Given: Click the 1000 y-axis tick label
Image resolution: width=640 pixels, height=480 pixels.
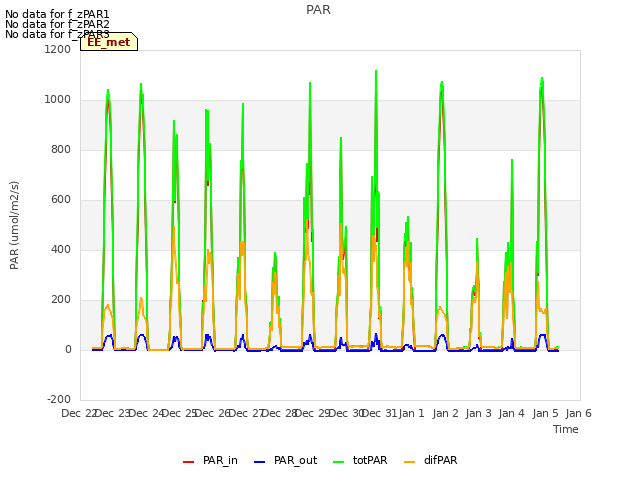Looking at the screenshot, I should click(x=58, y=100).
